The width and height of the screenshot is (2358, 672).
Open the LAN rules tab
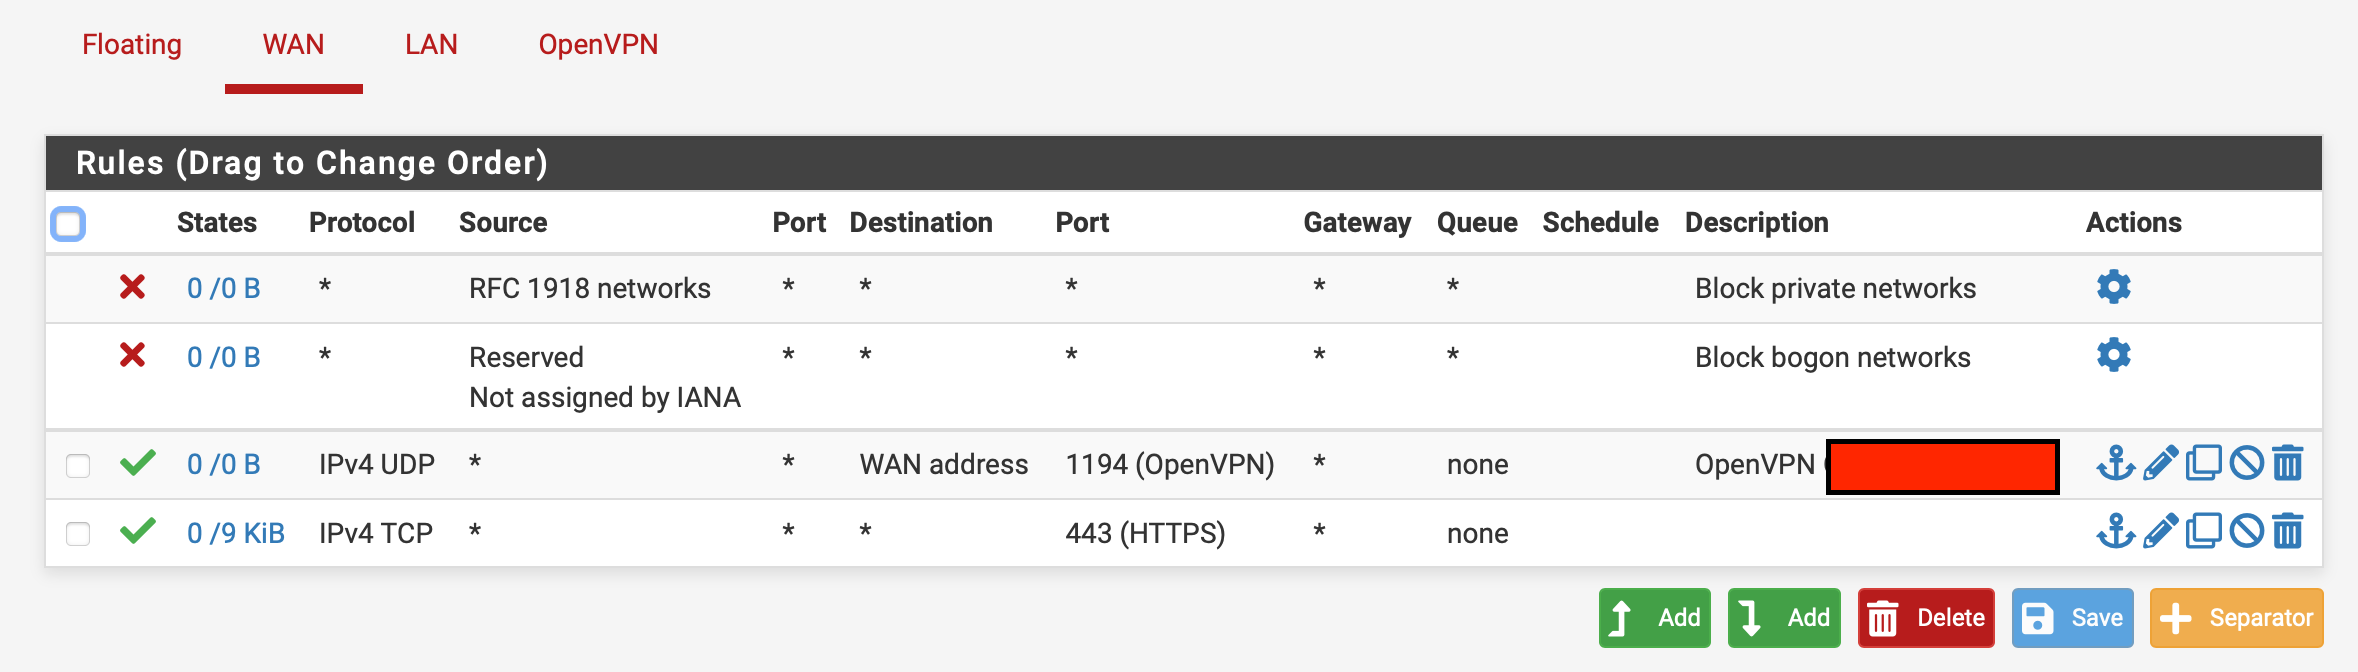(x=431, y=45)
